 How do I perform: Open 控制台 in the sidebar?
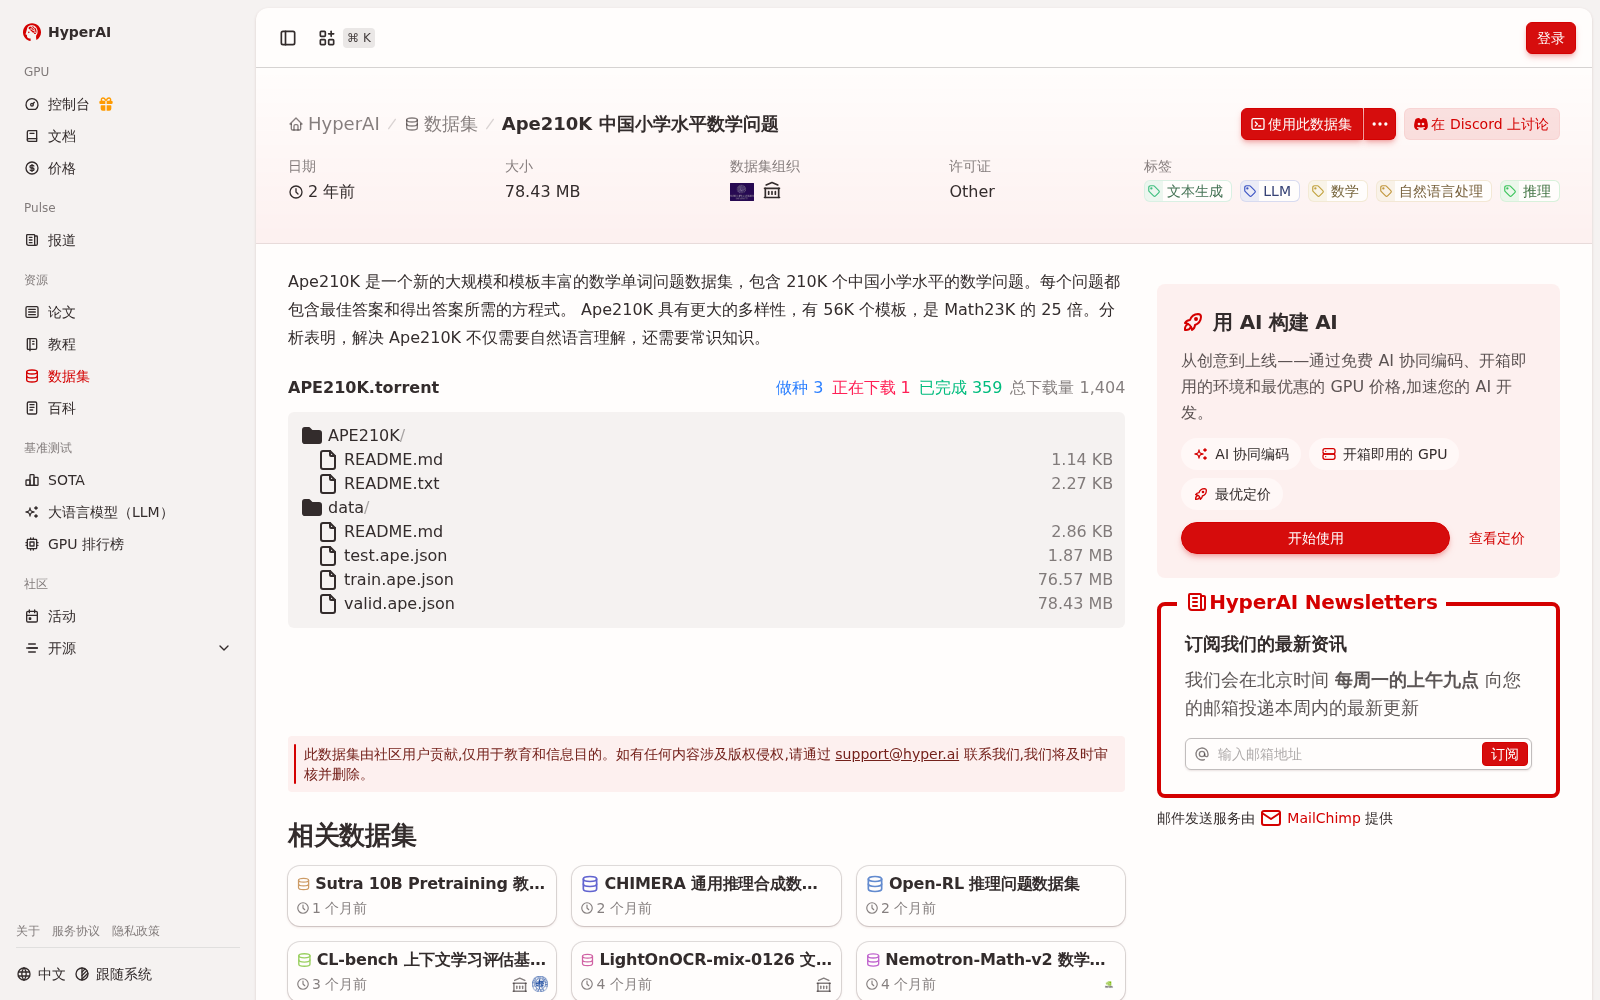68,104
